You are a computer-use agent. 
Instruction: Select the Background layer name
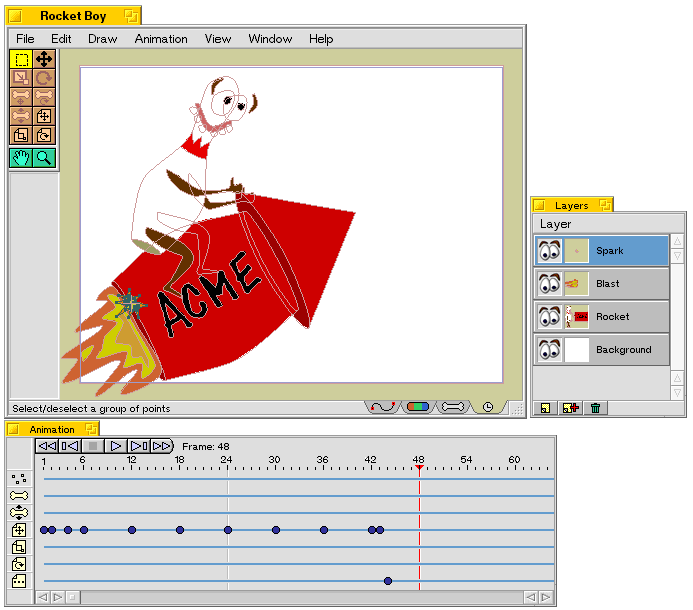[x=624, y=350]
